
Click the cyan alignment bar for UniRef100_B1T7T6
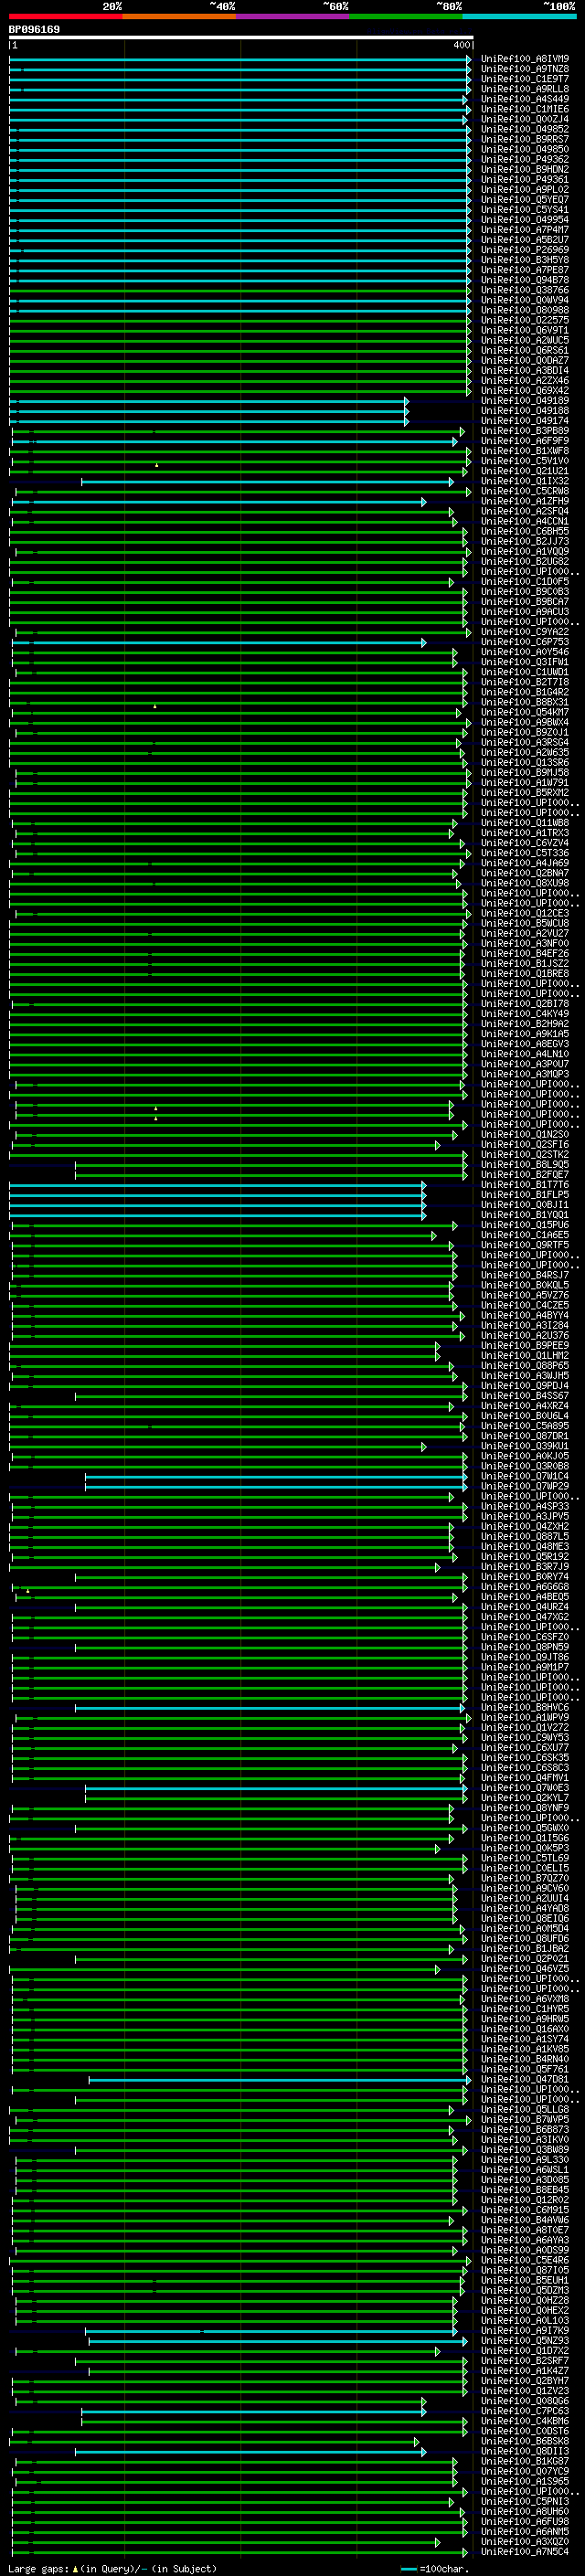click(217, 1185)
